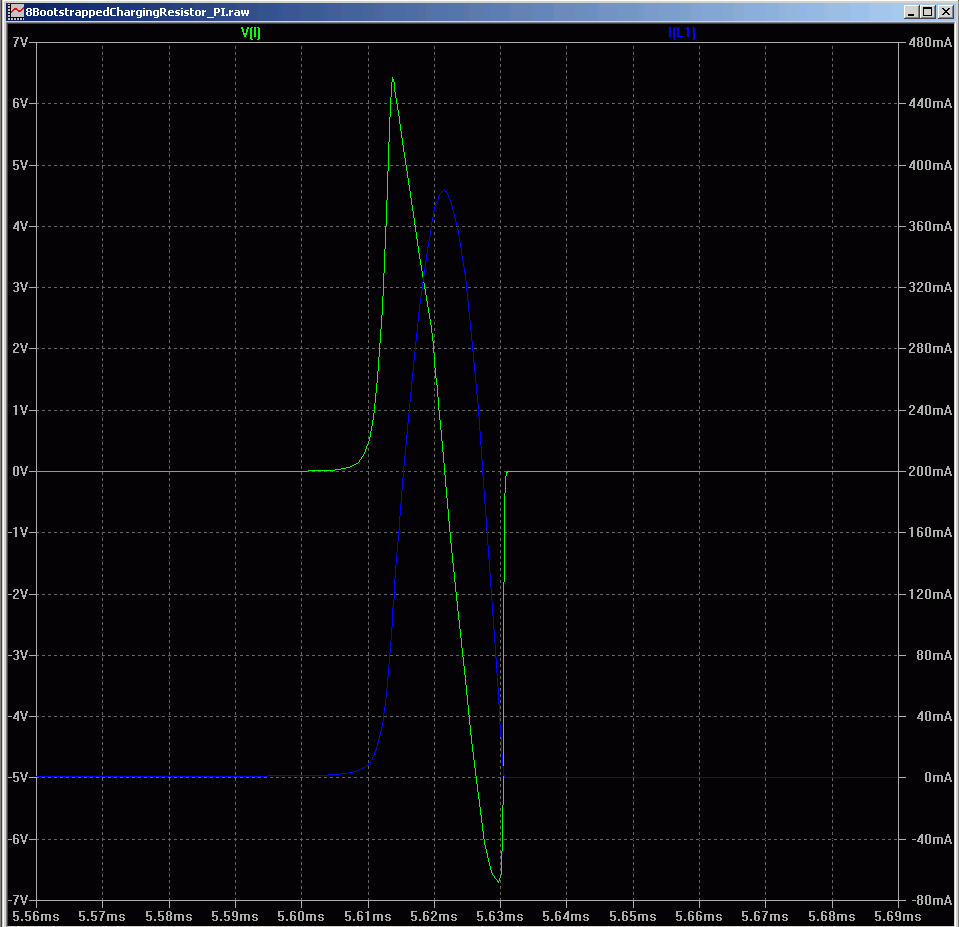Click the 7V label on left axis

19,42
